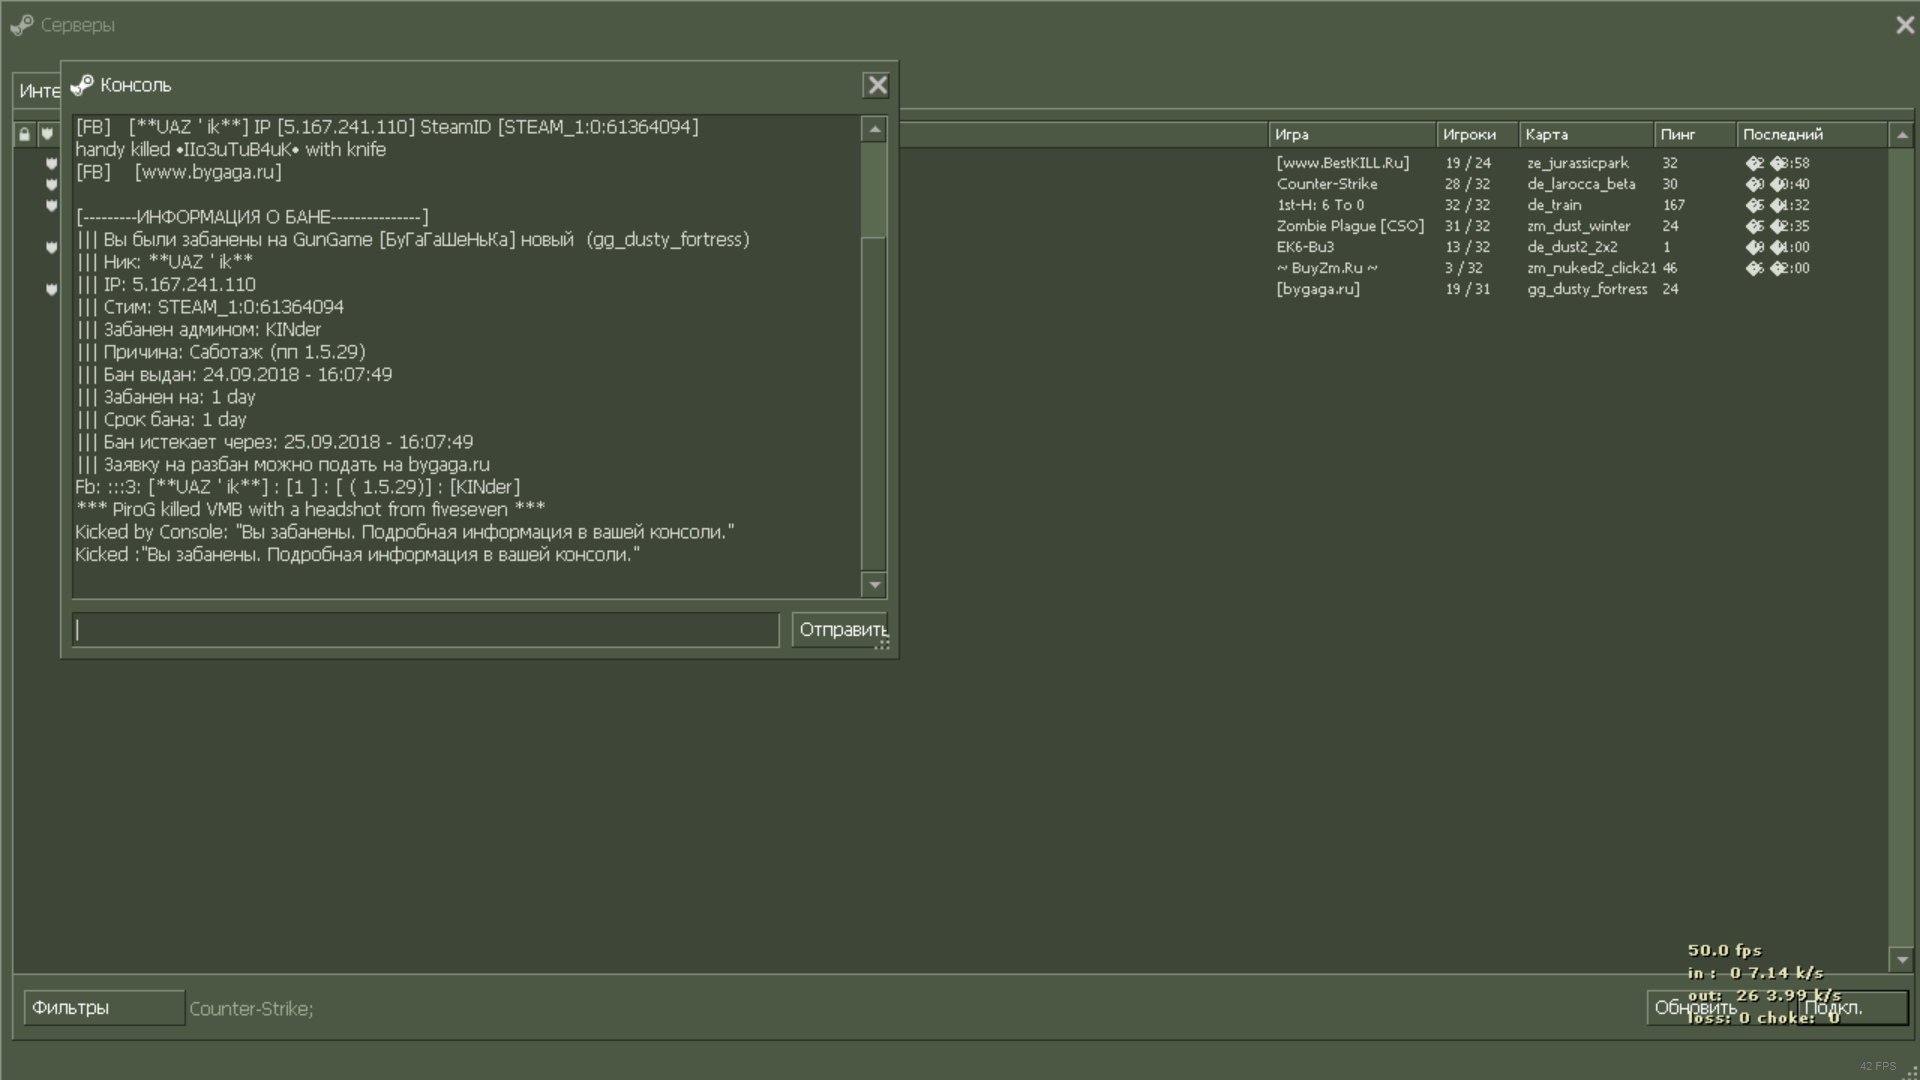This screenshot has height=1080, width=1920.
Task: Click the de_larocca_beta map cell
Action: click(1581, 184)
